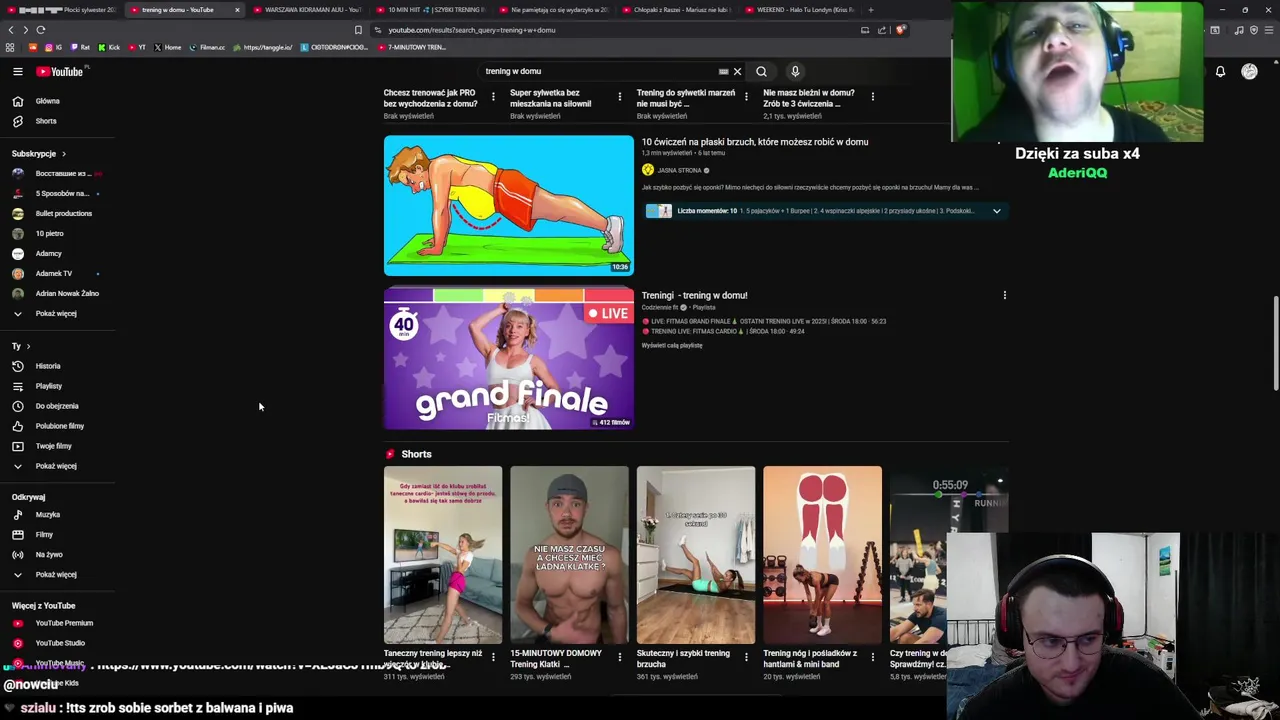
Task: Open the Ty section header
Action: [x=20, y=346]
